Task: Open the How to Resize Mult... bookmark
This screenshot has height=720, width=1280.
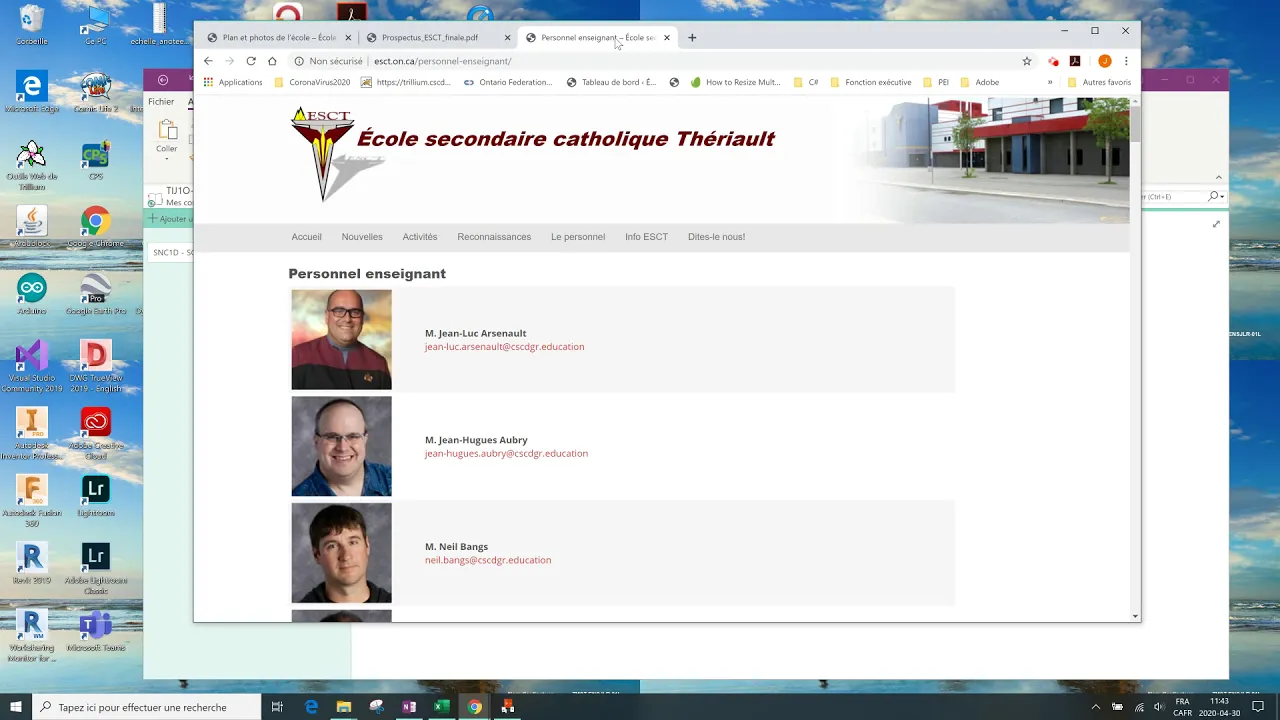Action: [735, 82]
